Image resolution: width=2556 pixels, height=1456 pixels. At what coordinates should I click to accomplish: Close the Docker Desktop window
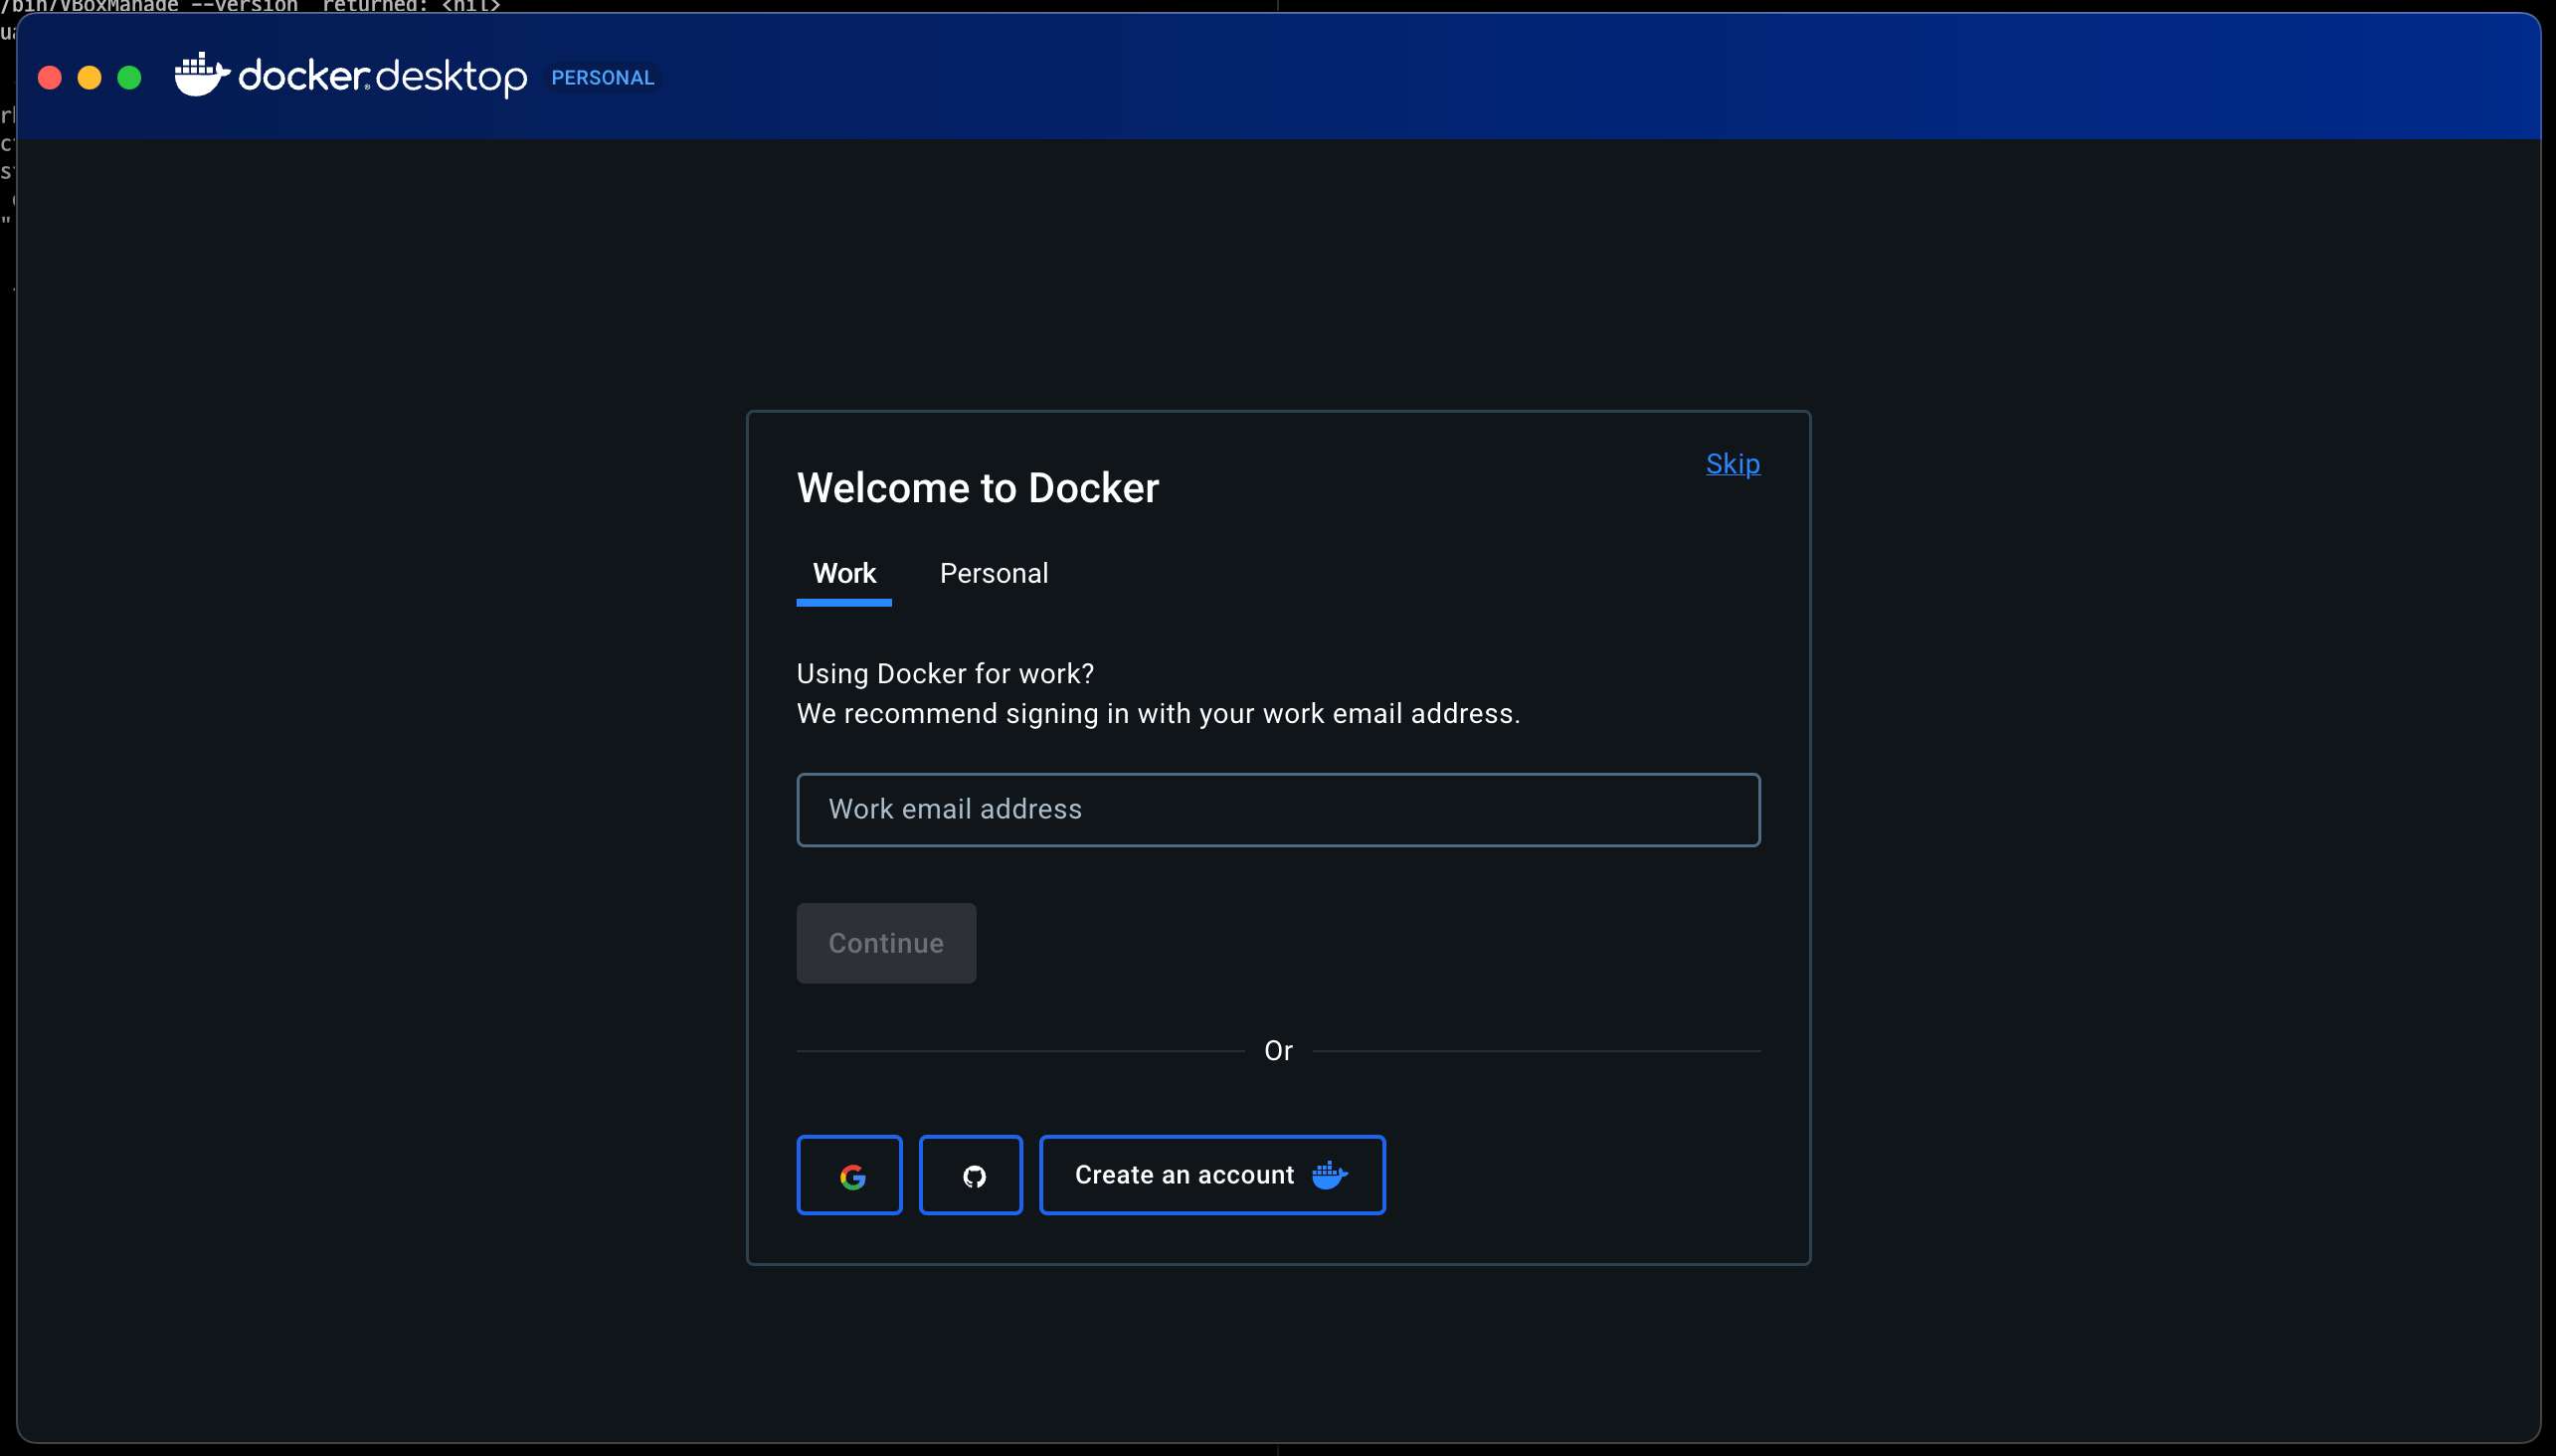click(50, 78)
